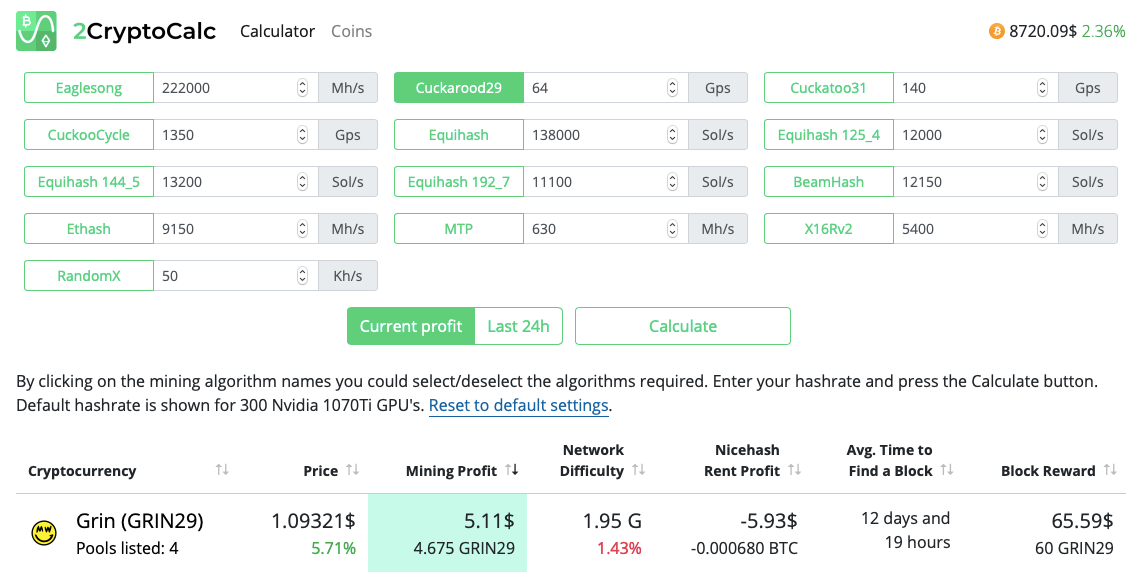Image resolution: width=1139 pixels, height=578 pixels.
Task: Click the 2CryptoCalc green logo icon
Action: 36,31
